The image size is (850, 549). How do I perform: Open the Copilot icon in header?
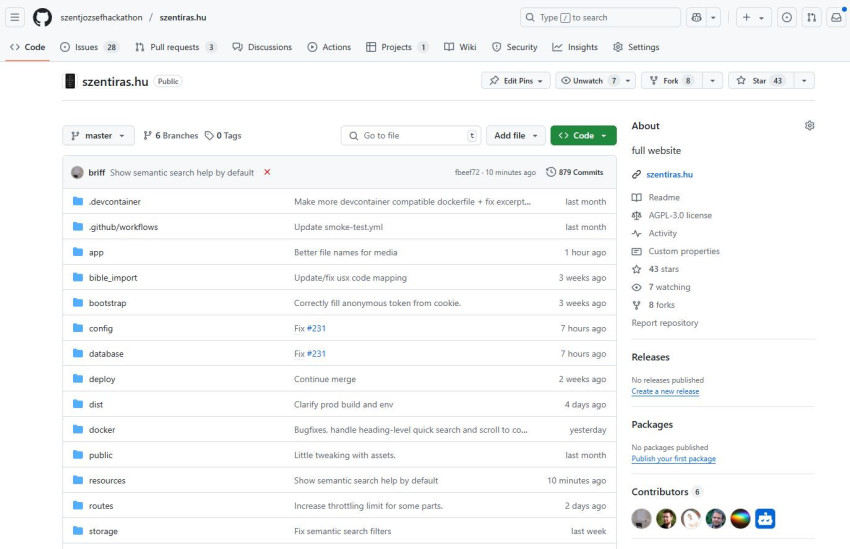pos(696,17)
